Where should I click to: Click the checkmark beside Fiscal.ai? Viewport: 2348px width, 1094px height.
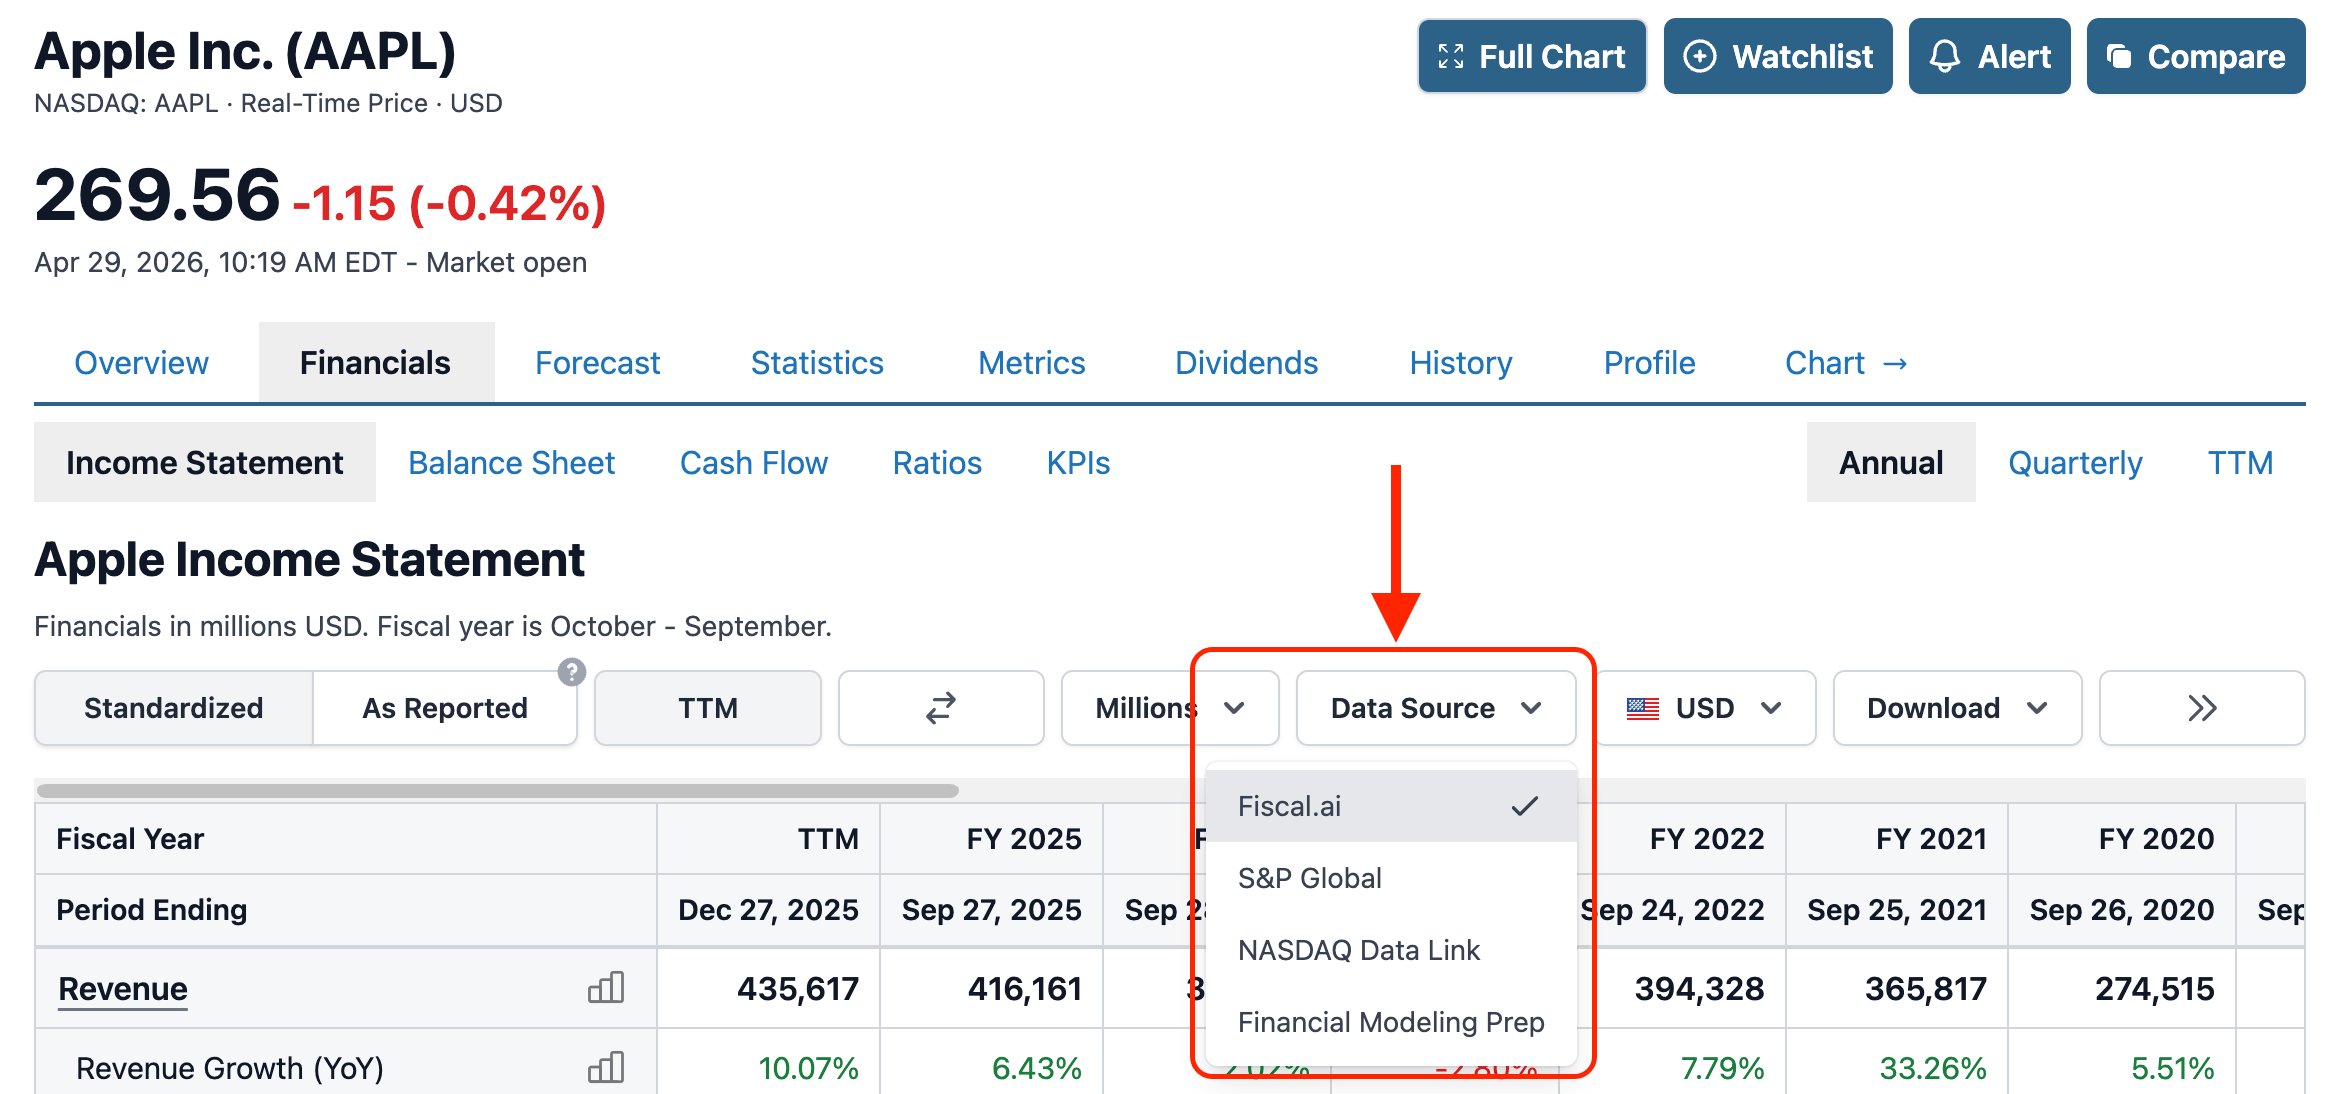point(1525,806)
